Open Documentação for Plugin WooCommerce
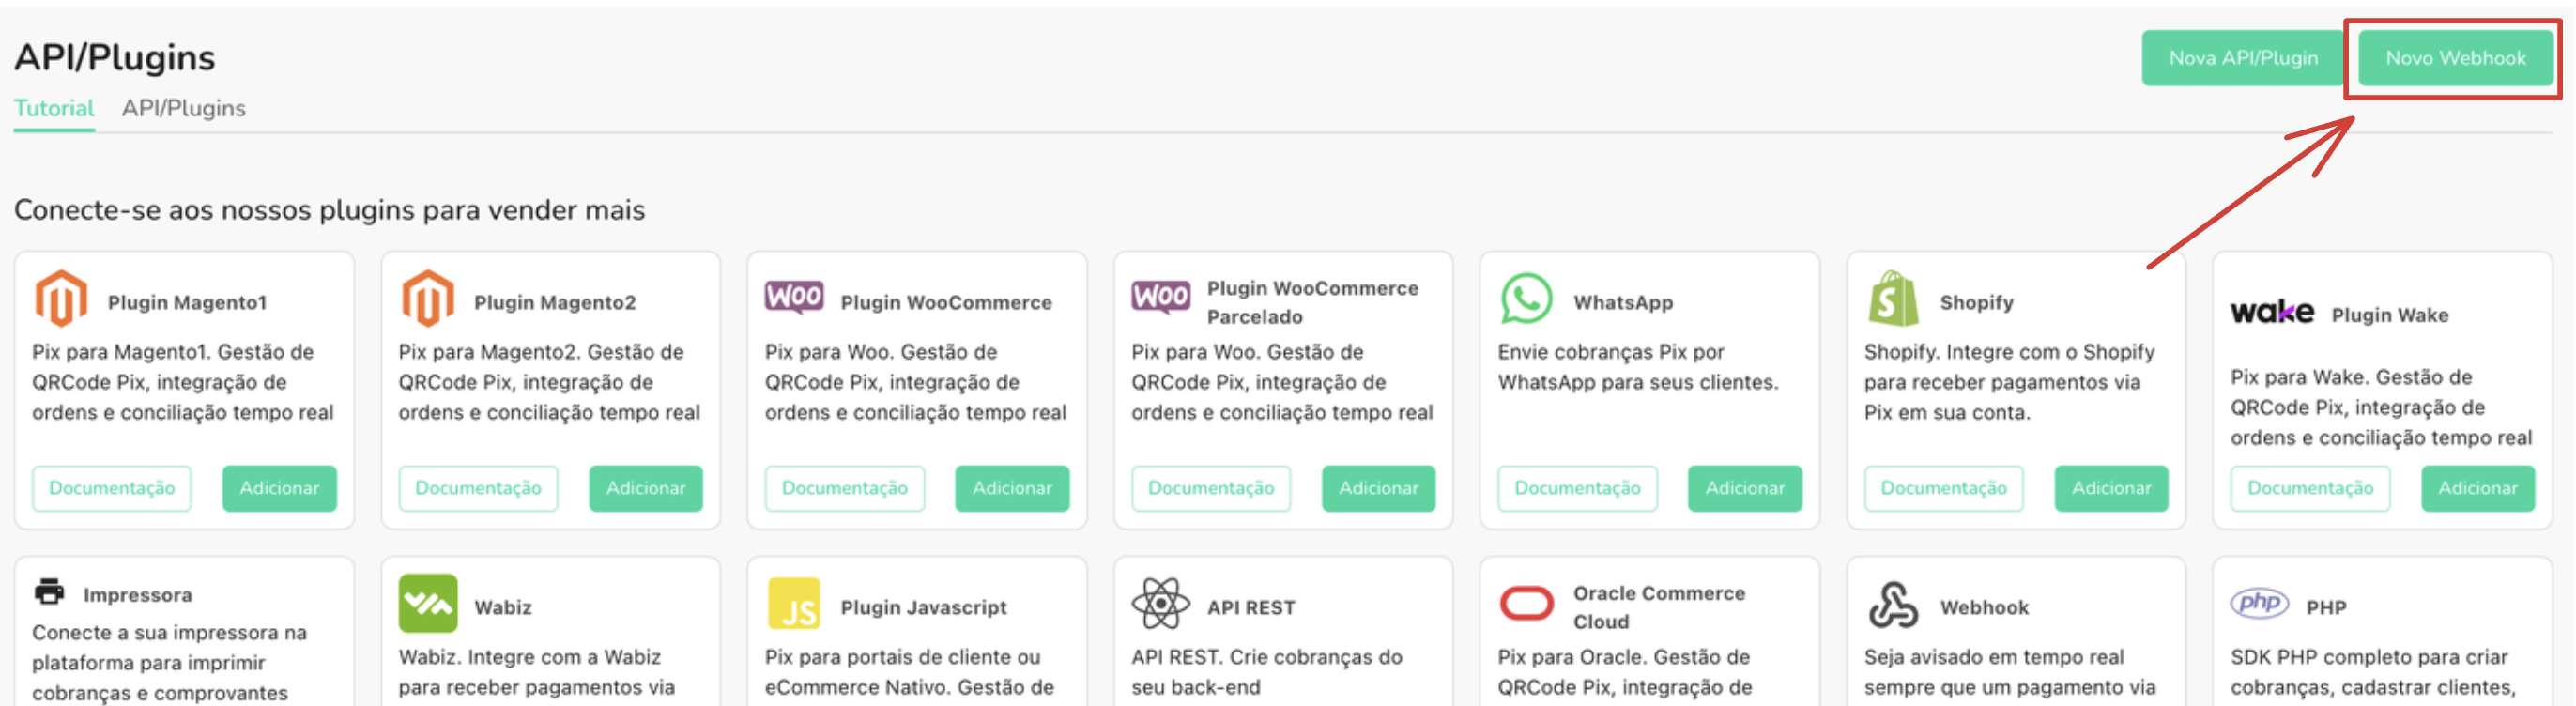 (x=844, y=488)
